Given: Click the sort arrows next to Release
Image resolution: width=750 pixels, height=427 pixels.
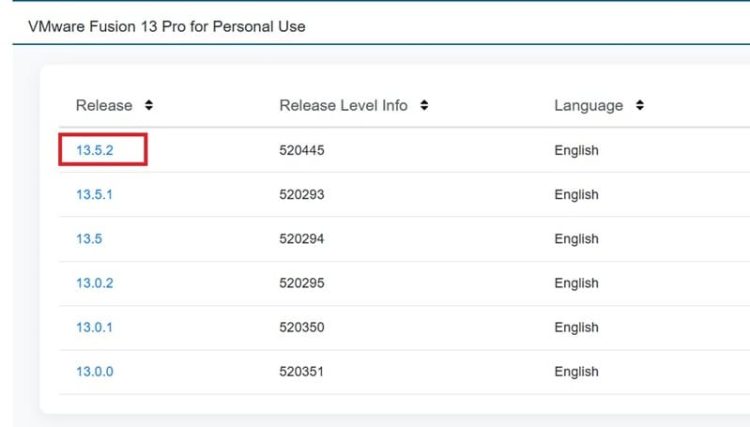Looking at the screenshot, I should [x=149, y=105].
